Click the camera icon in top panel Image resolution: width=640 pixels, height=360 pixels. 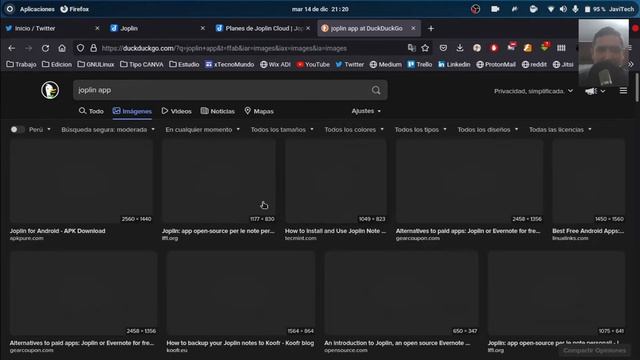click(495, 9)
